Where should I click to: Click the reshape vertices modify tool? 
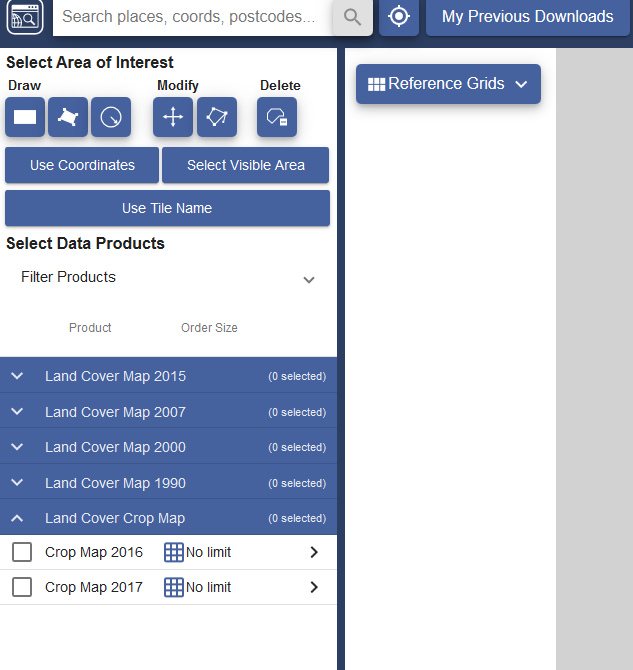(216, 117)
